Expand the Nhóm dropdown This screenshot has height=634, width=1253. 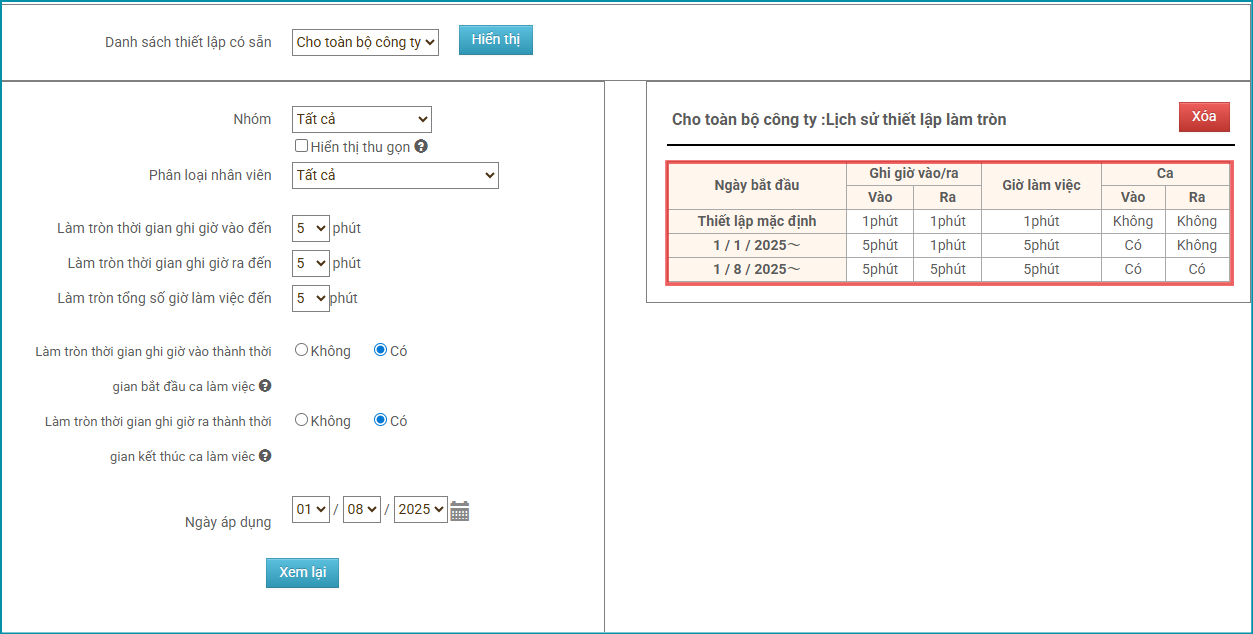(x=361, y=120)
